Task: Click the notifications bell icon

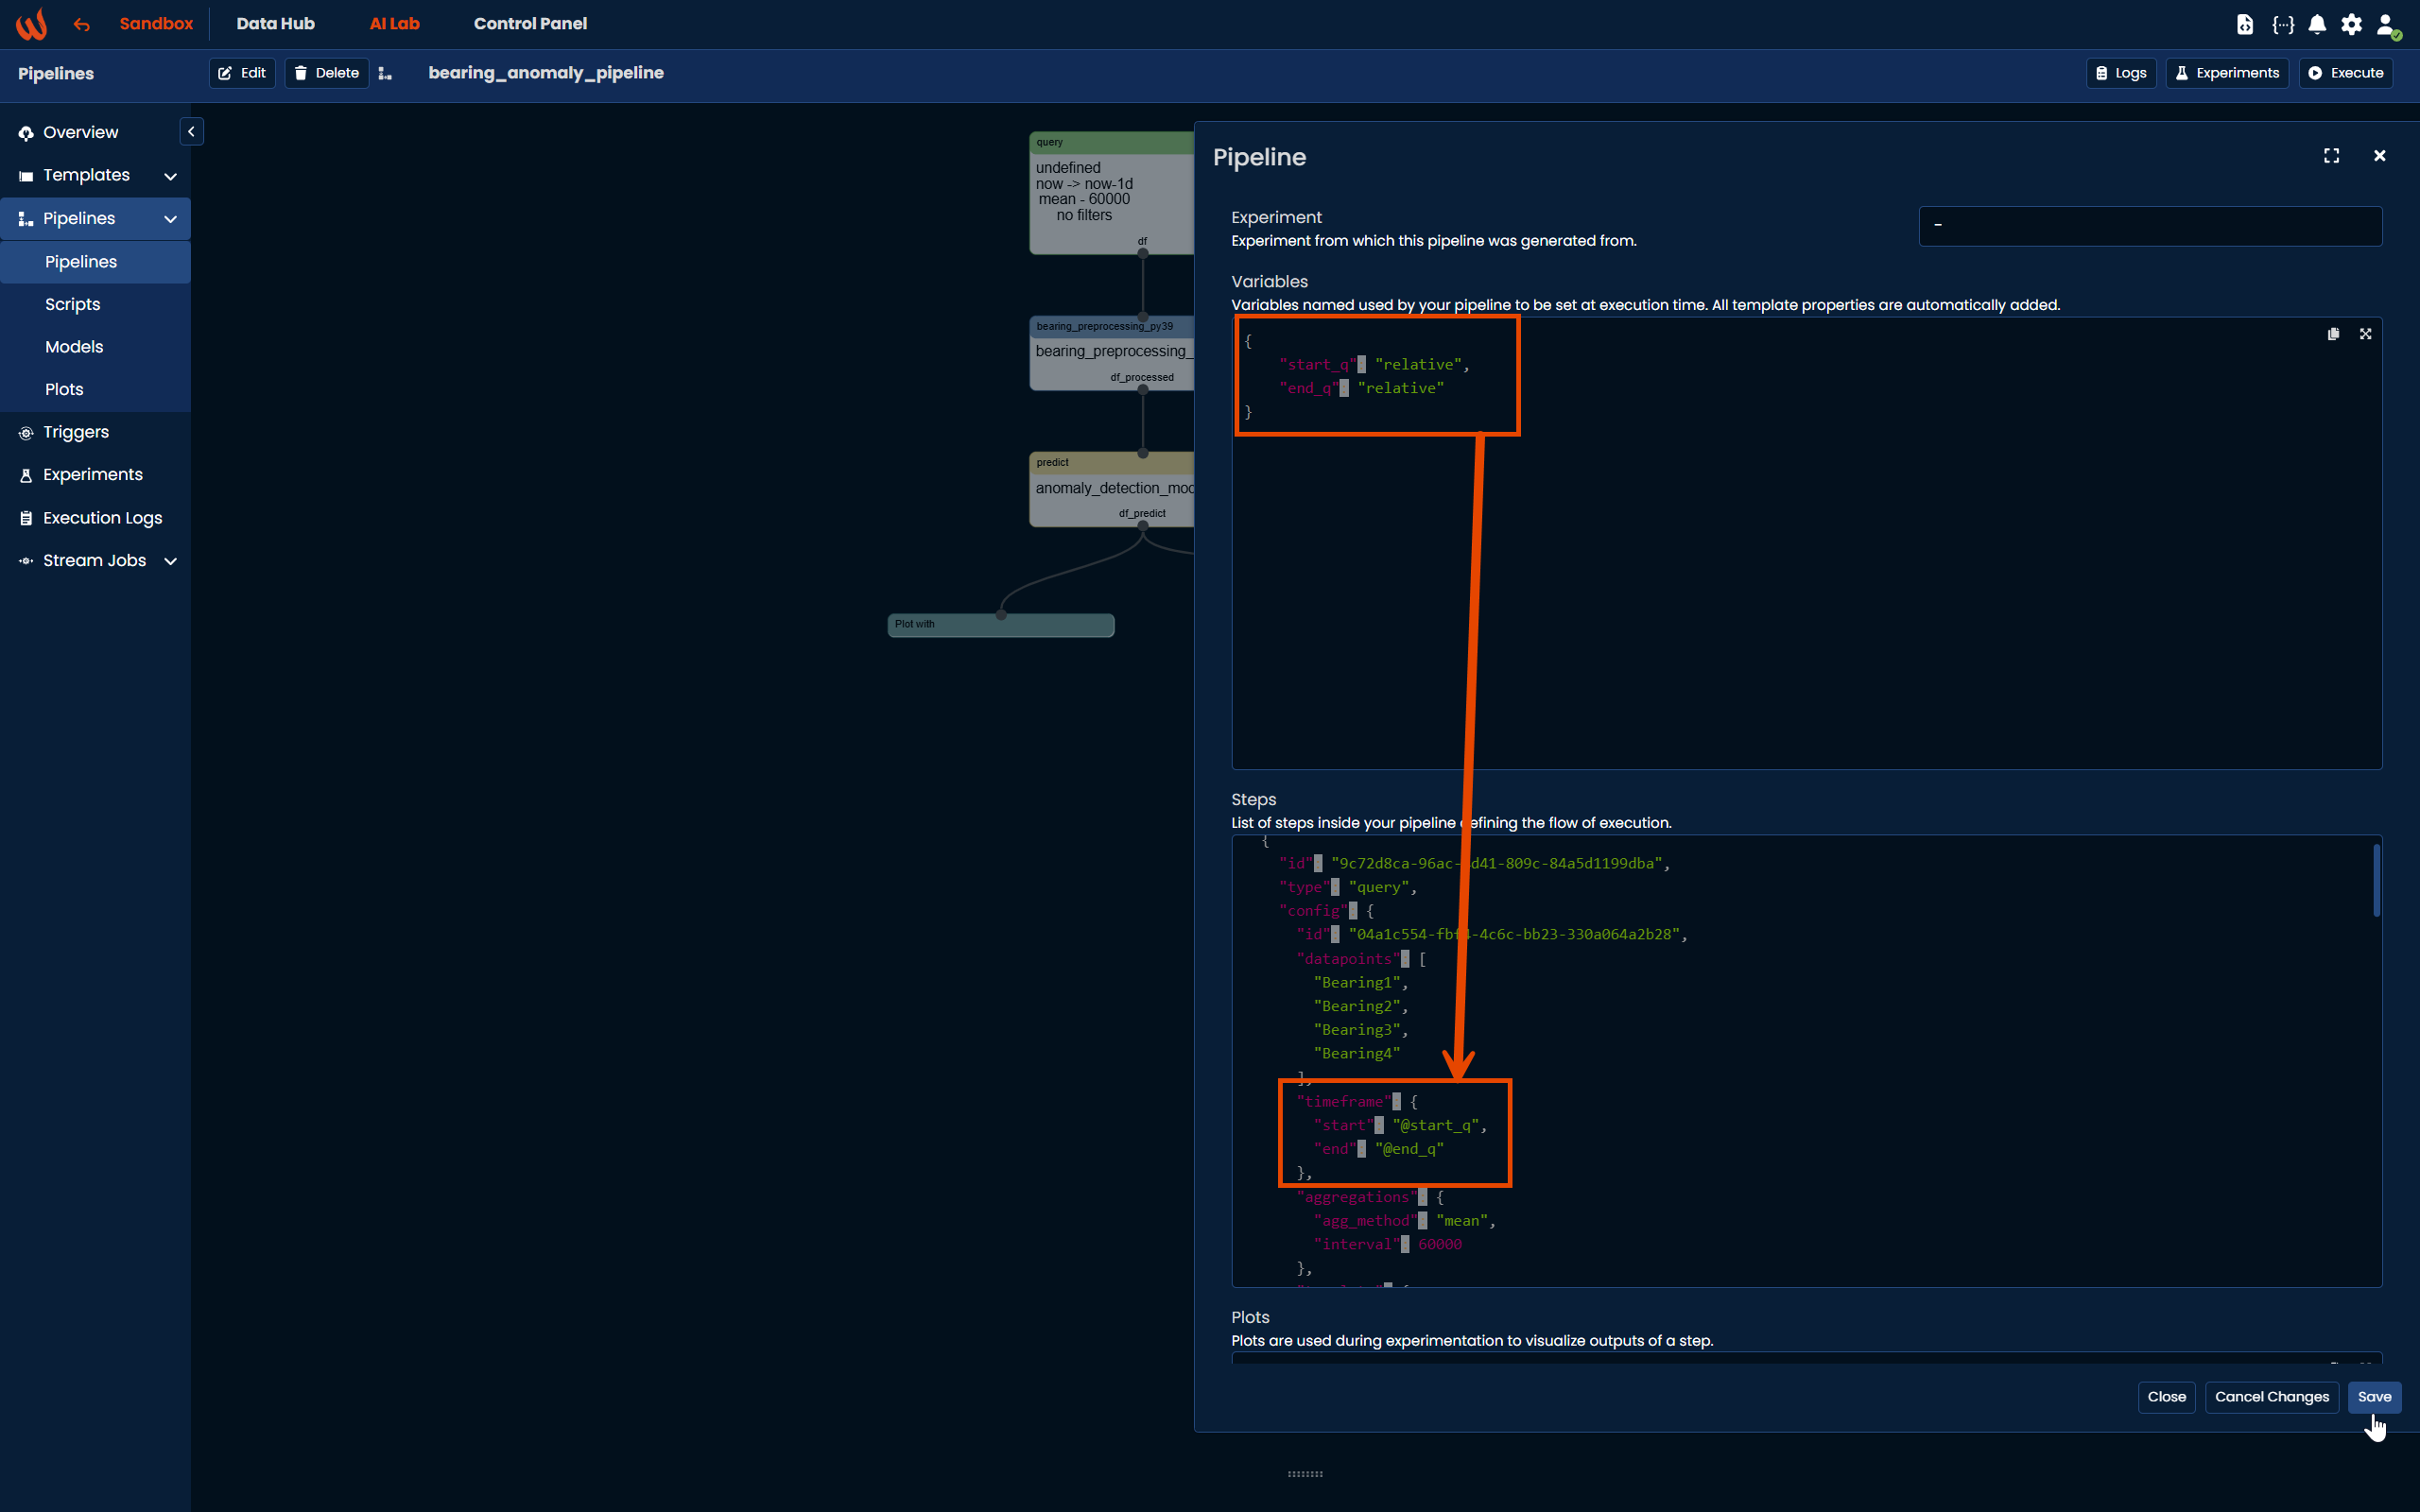Action: 2317,24
